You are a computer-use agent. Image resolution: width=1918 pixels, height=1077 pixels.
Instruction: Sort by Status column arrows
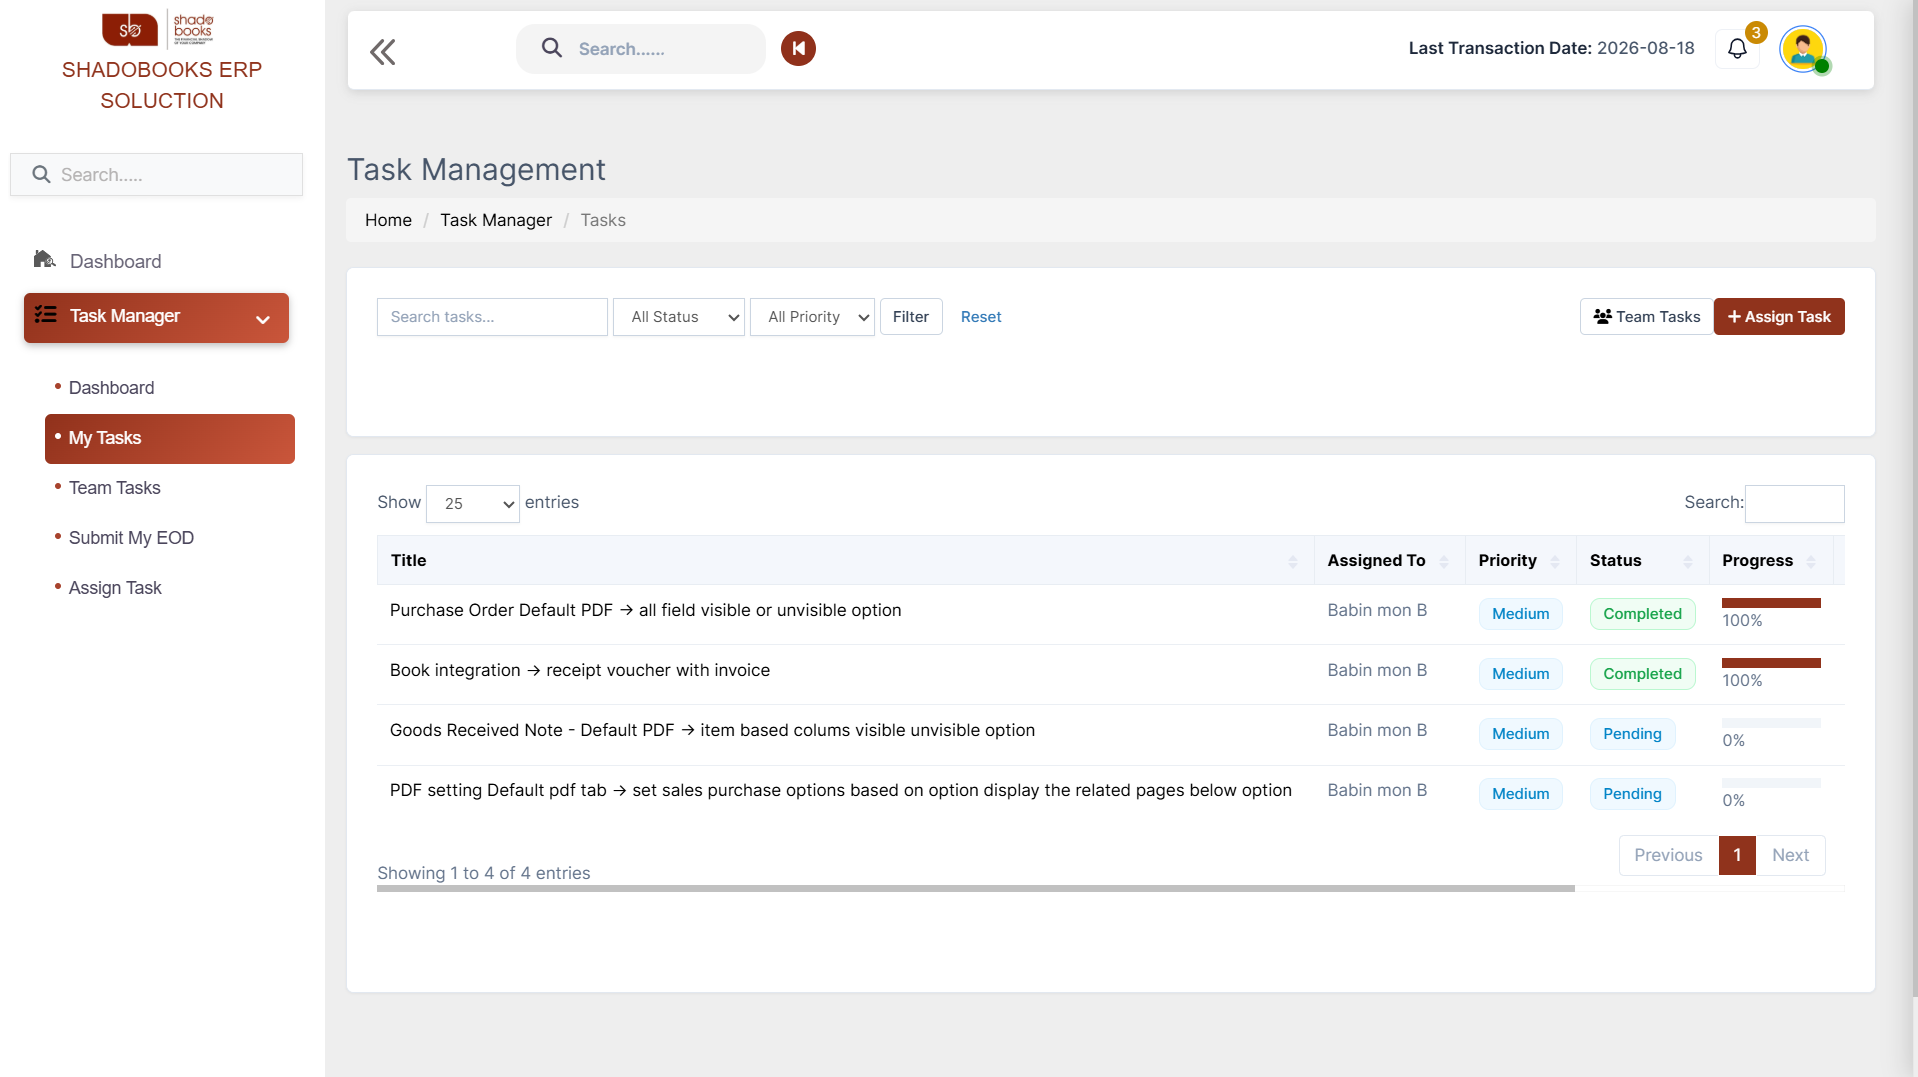pos(1688,561)
